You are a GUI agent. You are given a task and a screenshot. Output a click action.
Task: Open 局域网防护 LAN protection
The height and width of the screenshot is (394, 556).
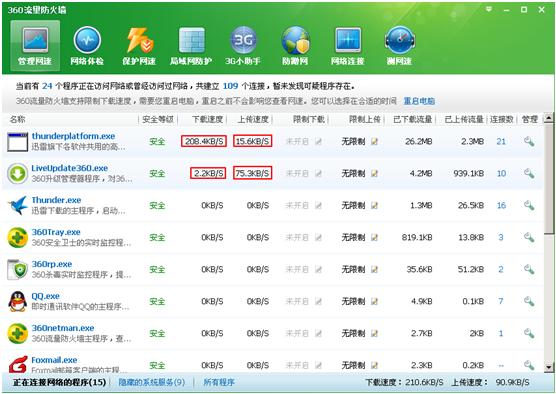pos(191,46)
